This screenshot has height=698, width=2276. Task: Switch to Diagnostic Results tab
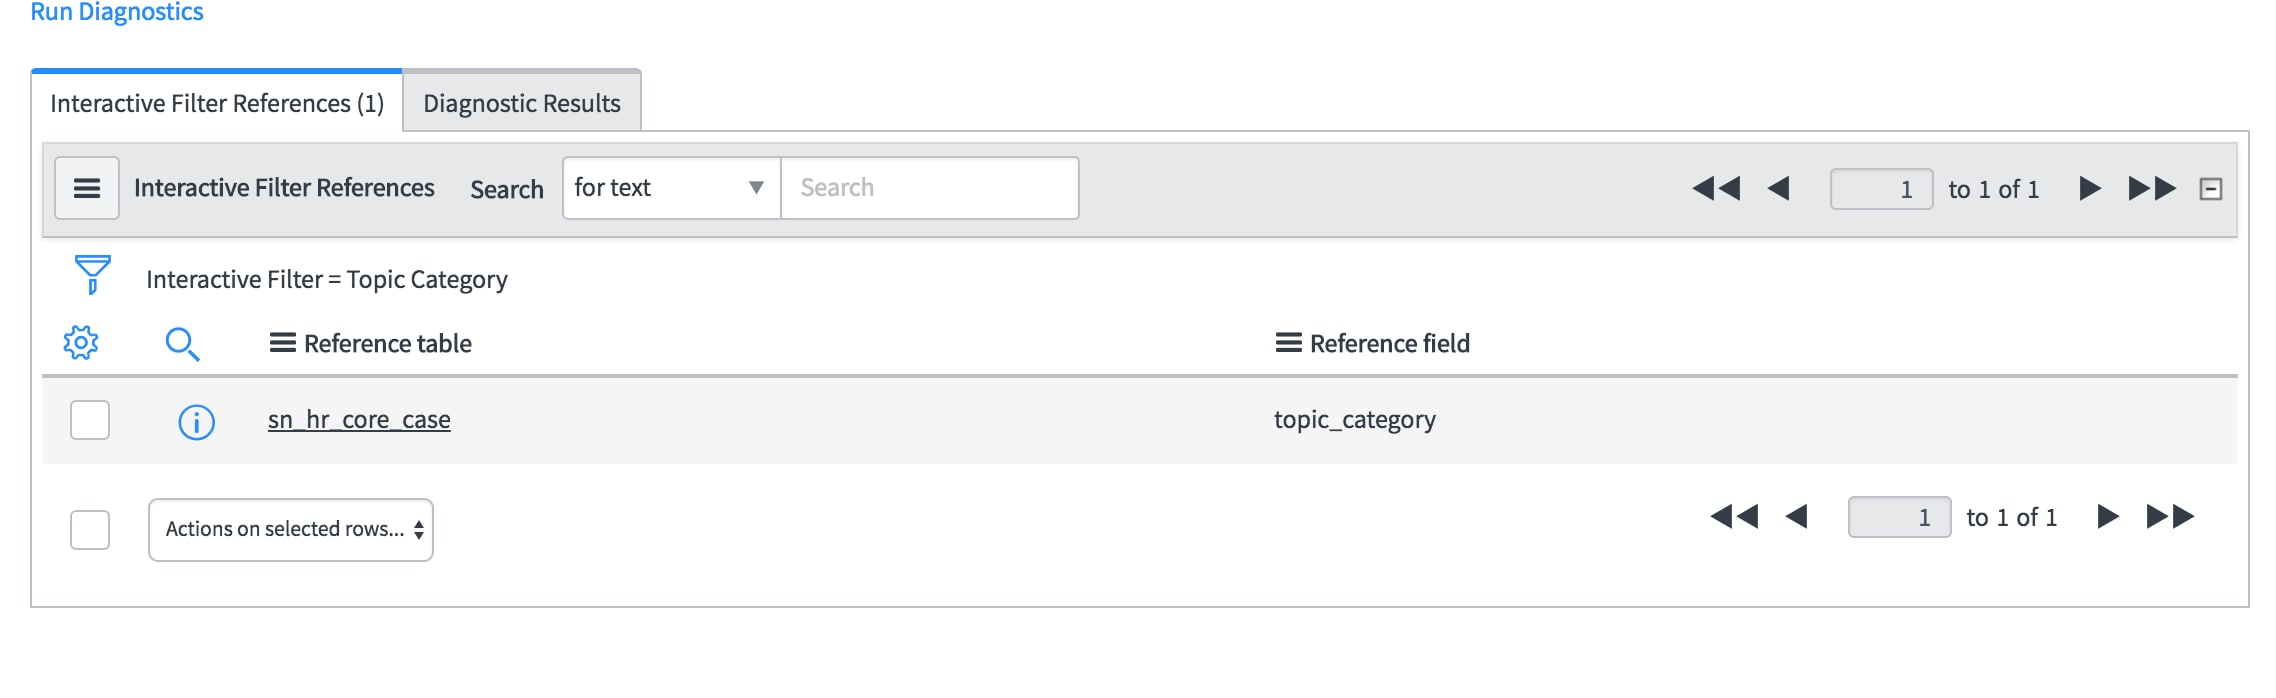pos(522,103)
